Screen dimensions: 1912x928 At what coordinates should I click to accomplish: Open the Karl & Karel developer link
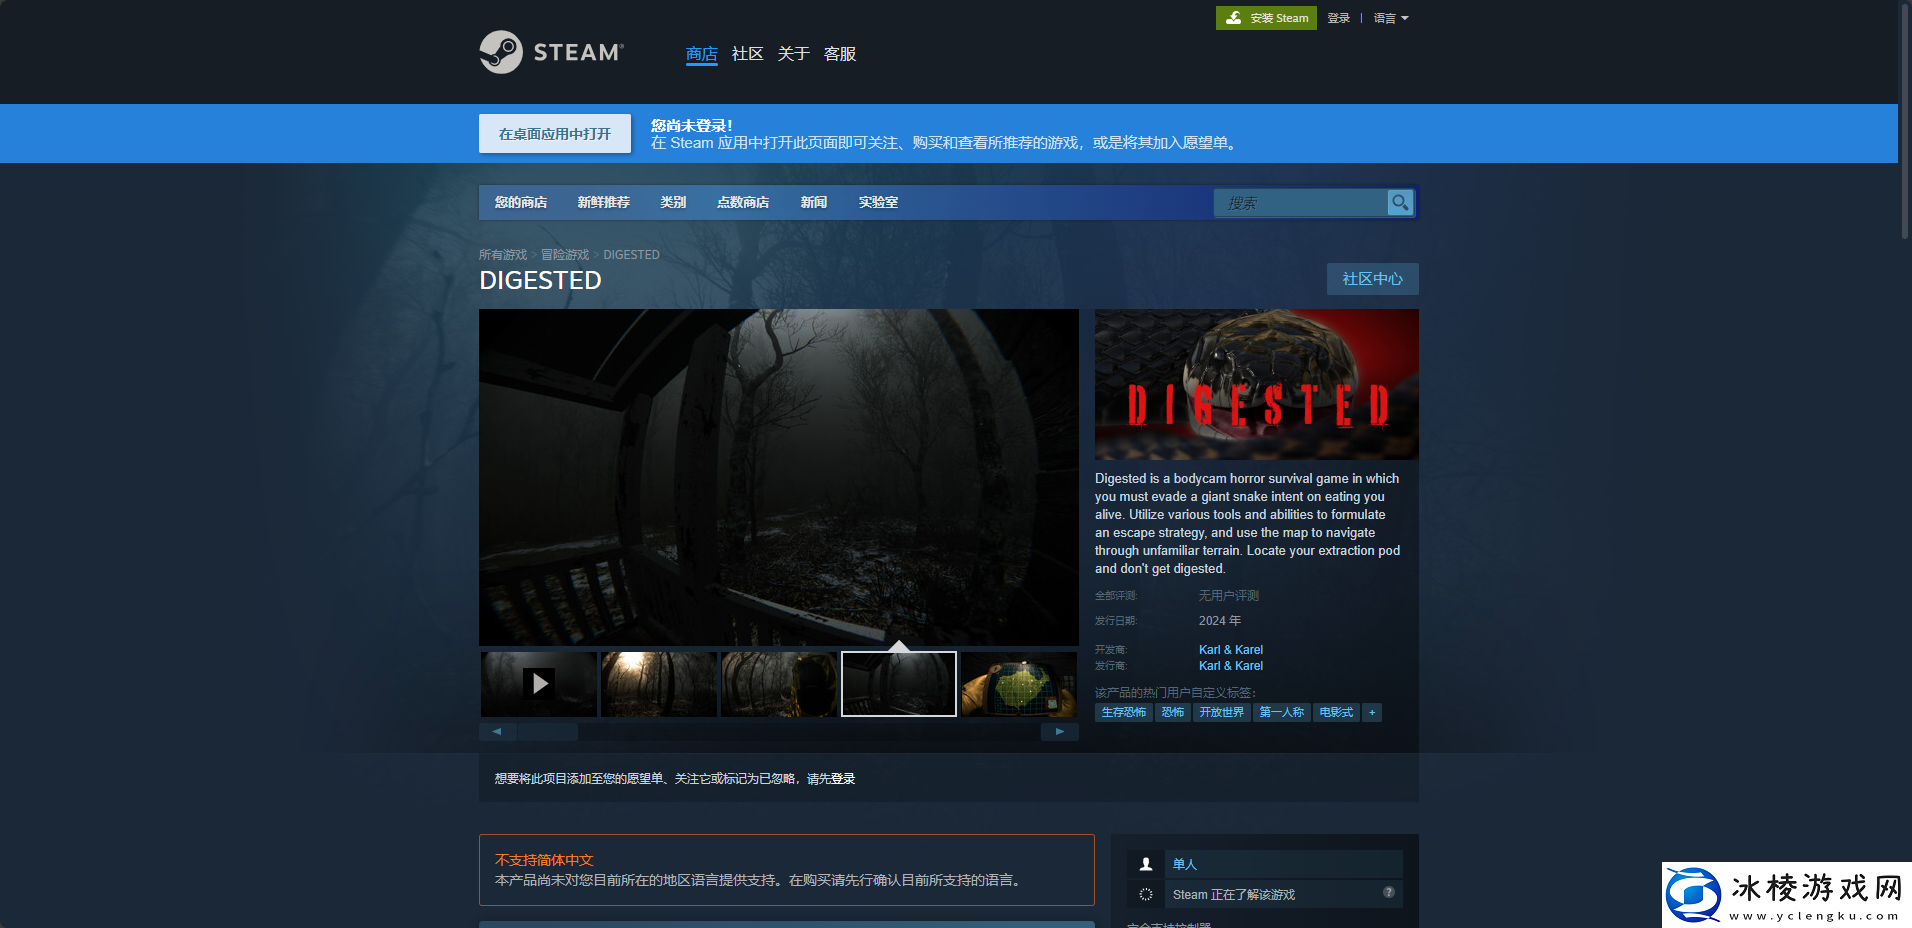click(1230, 650)
